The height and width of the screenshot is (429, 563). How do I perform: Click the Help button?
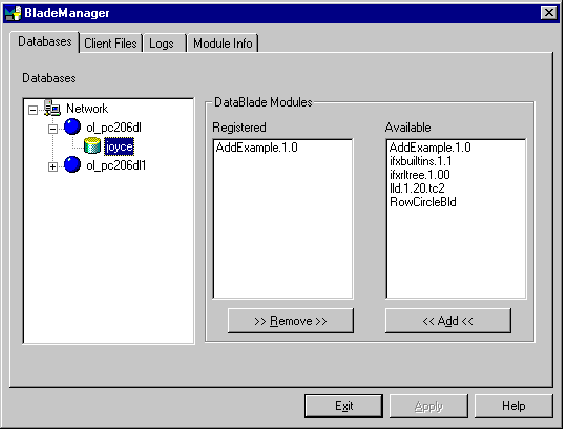pos(513,406)
